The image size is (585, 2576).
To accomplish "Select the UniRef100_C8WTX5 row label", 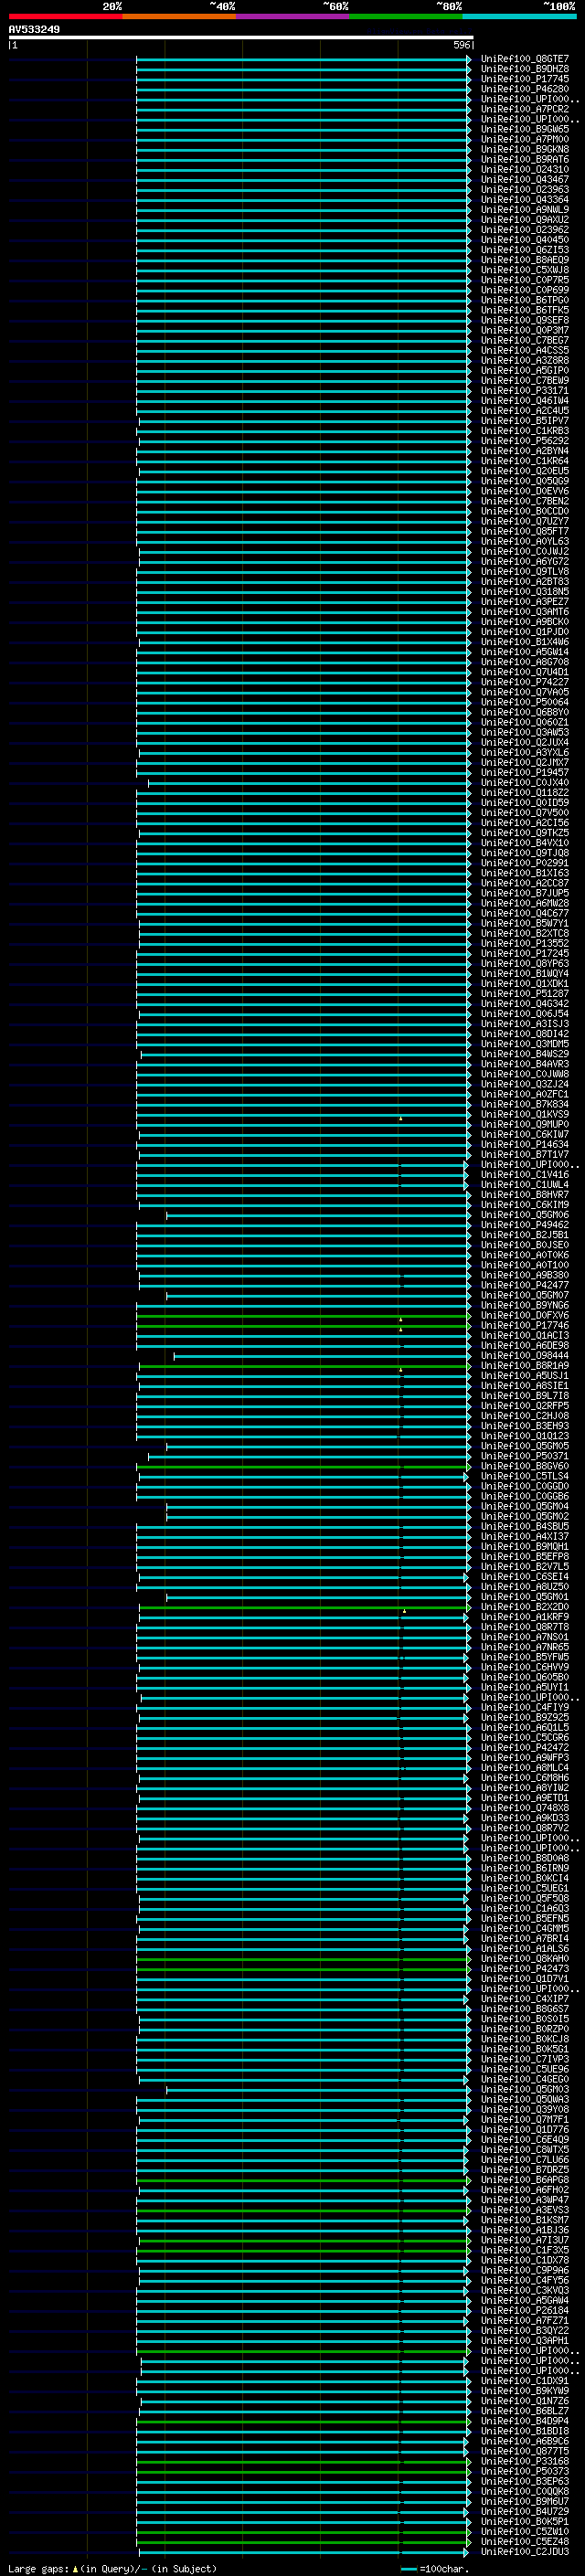I will click(x=524, y=2150).
